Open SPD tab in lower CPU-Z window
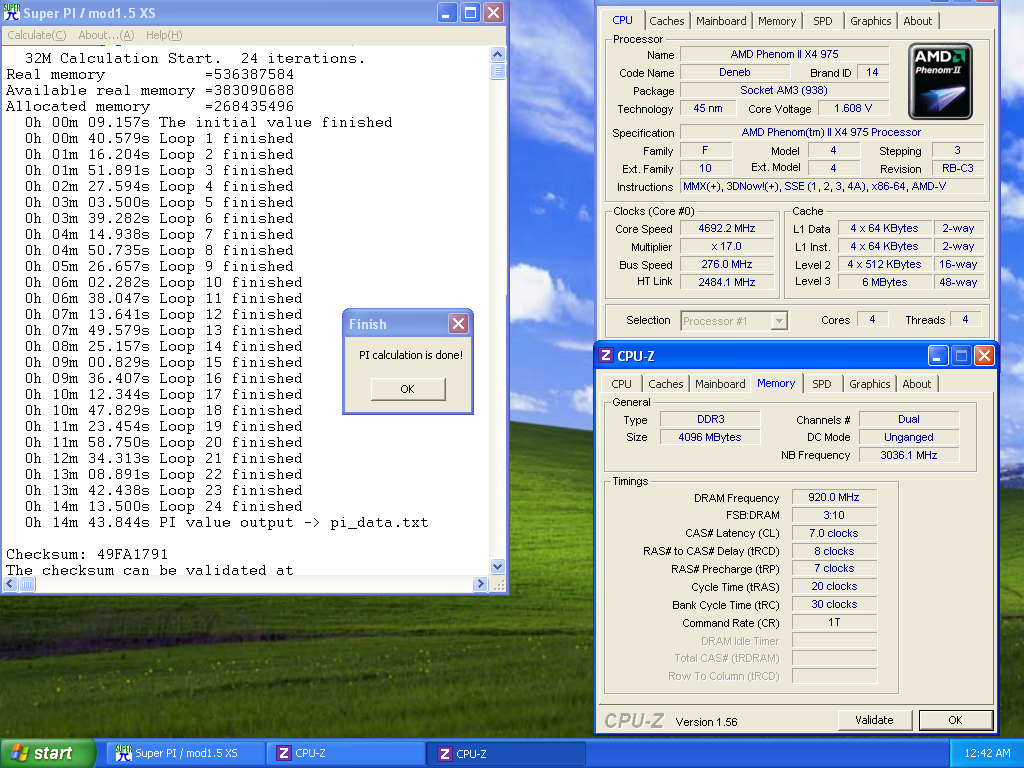1024x768 pixels. pyautogui.click(x=822, y=384)
